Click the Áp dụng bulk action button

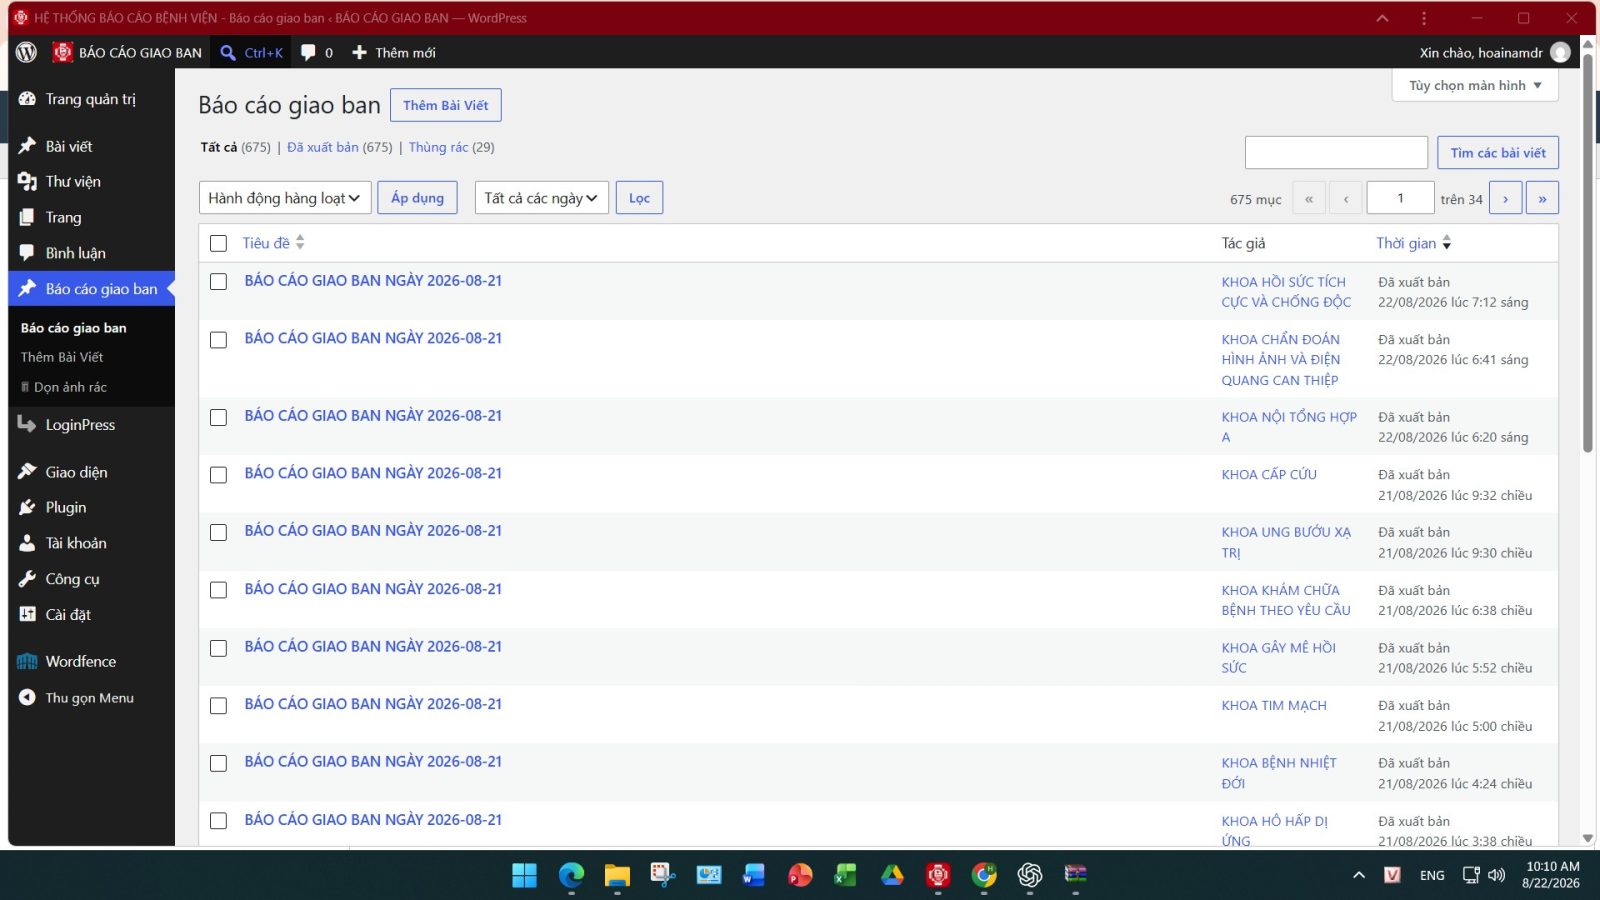(417, 198)
